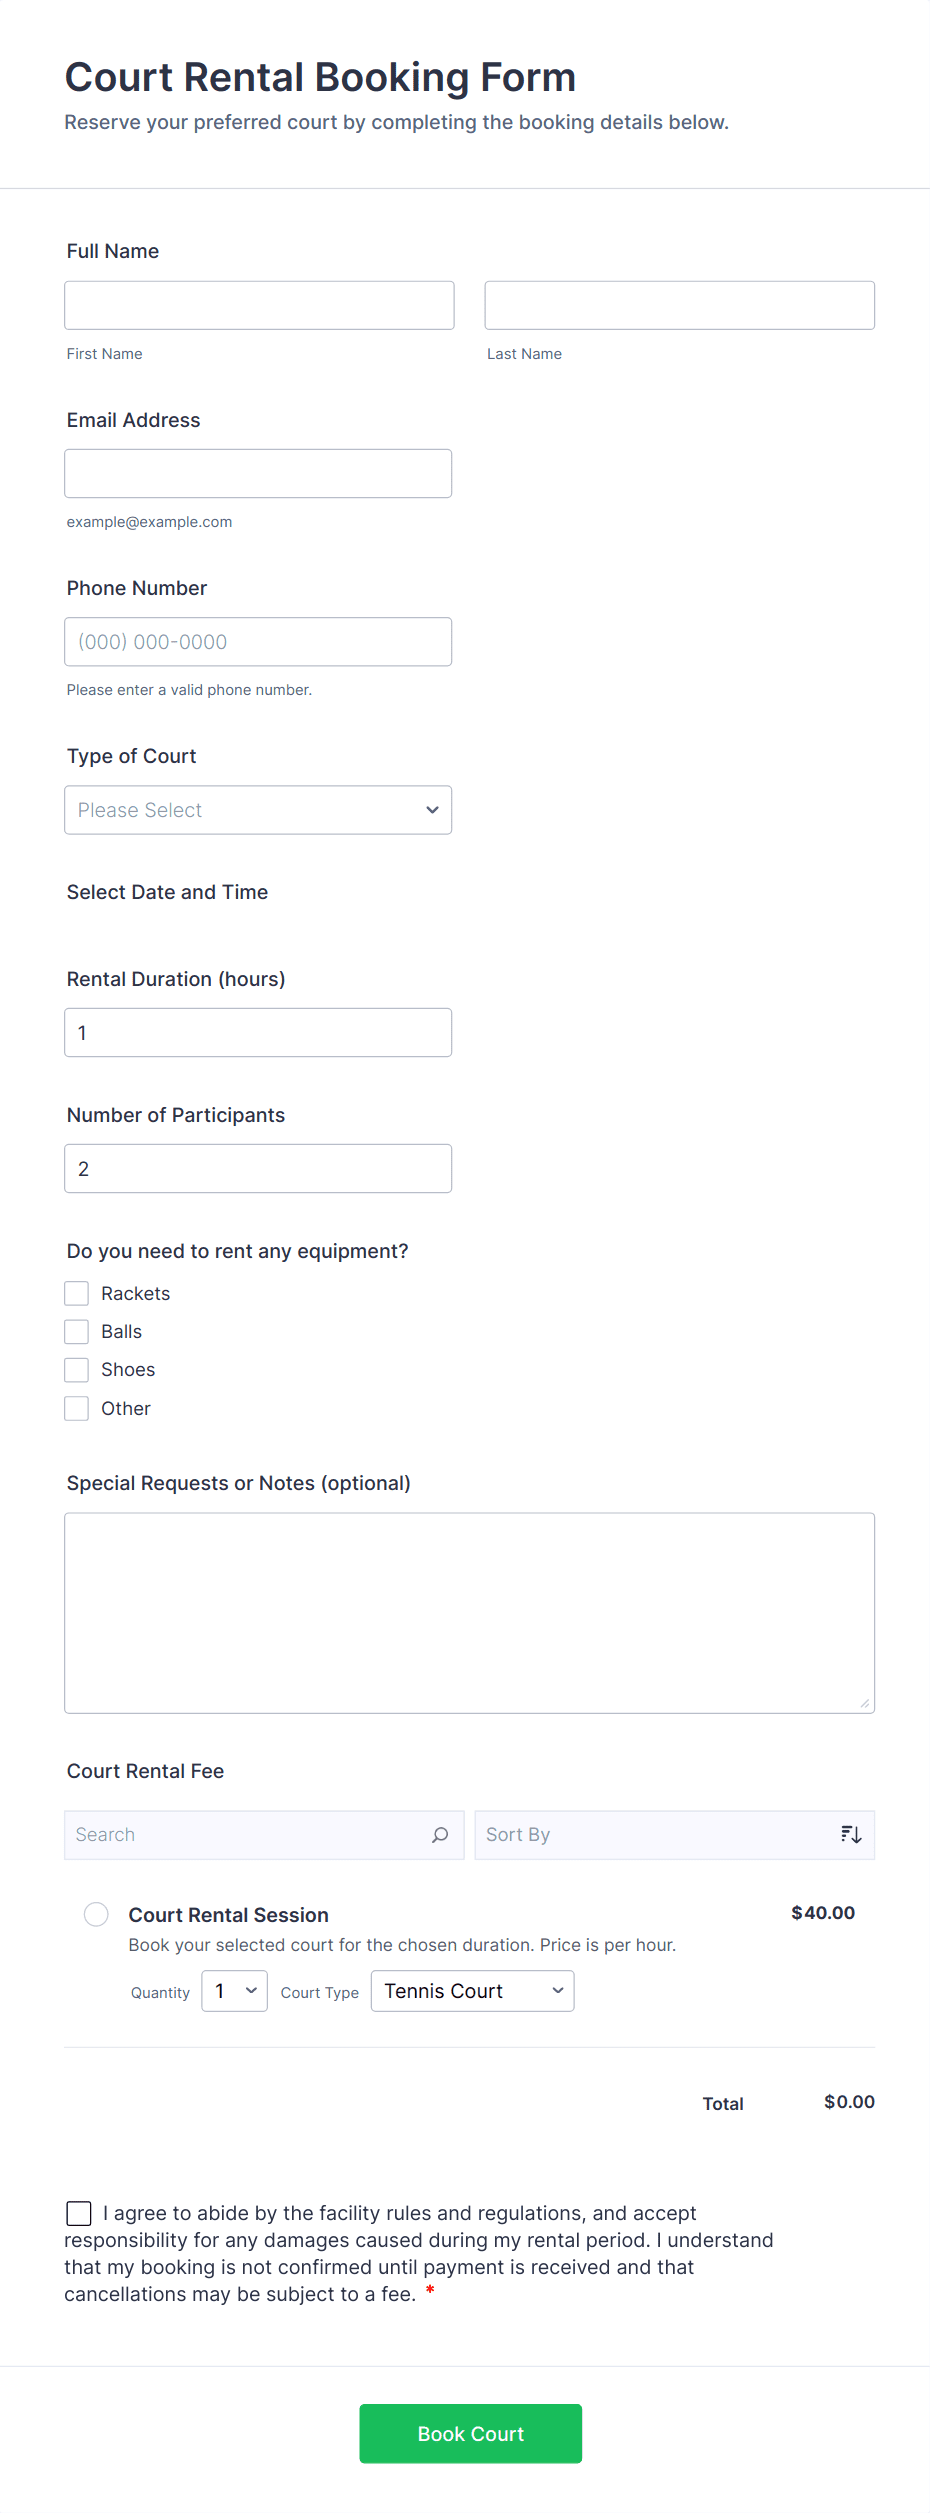Accept the facility rules agreement checkbox
This screenshot has width=930, height=2513.
point(79,2213)
